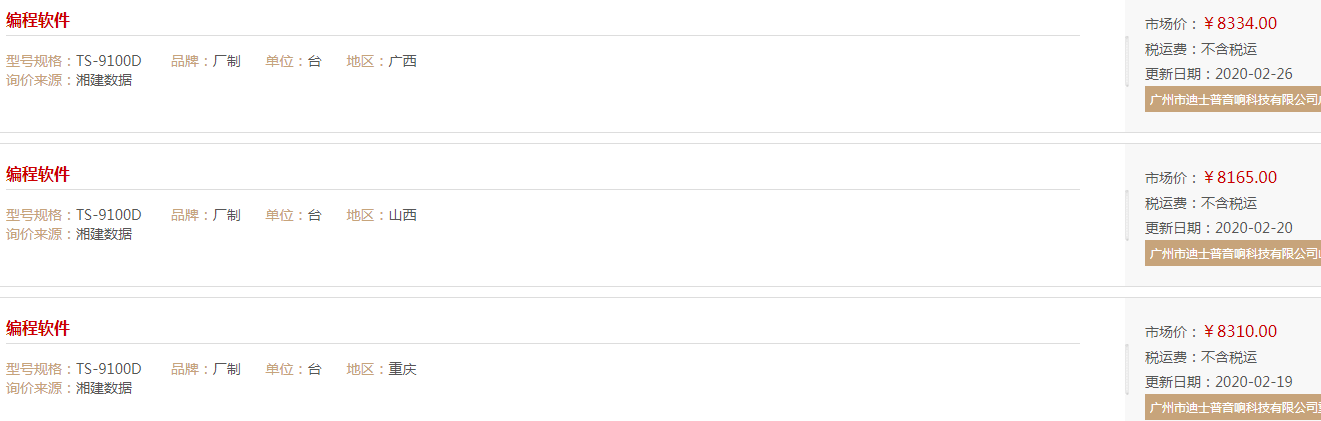This screenshot has width=1321, height=421.
Task: Click the TS-9100D model text in the 广西 entry
Action: point(109,61)
